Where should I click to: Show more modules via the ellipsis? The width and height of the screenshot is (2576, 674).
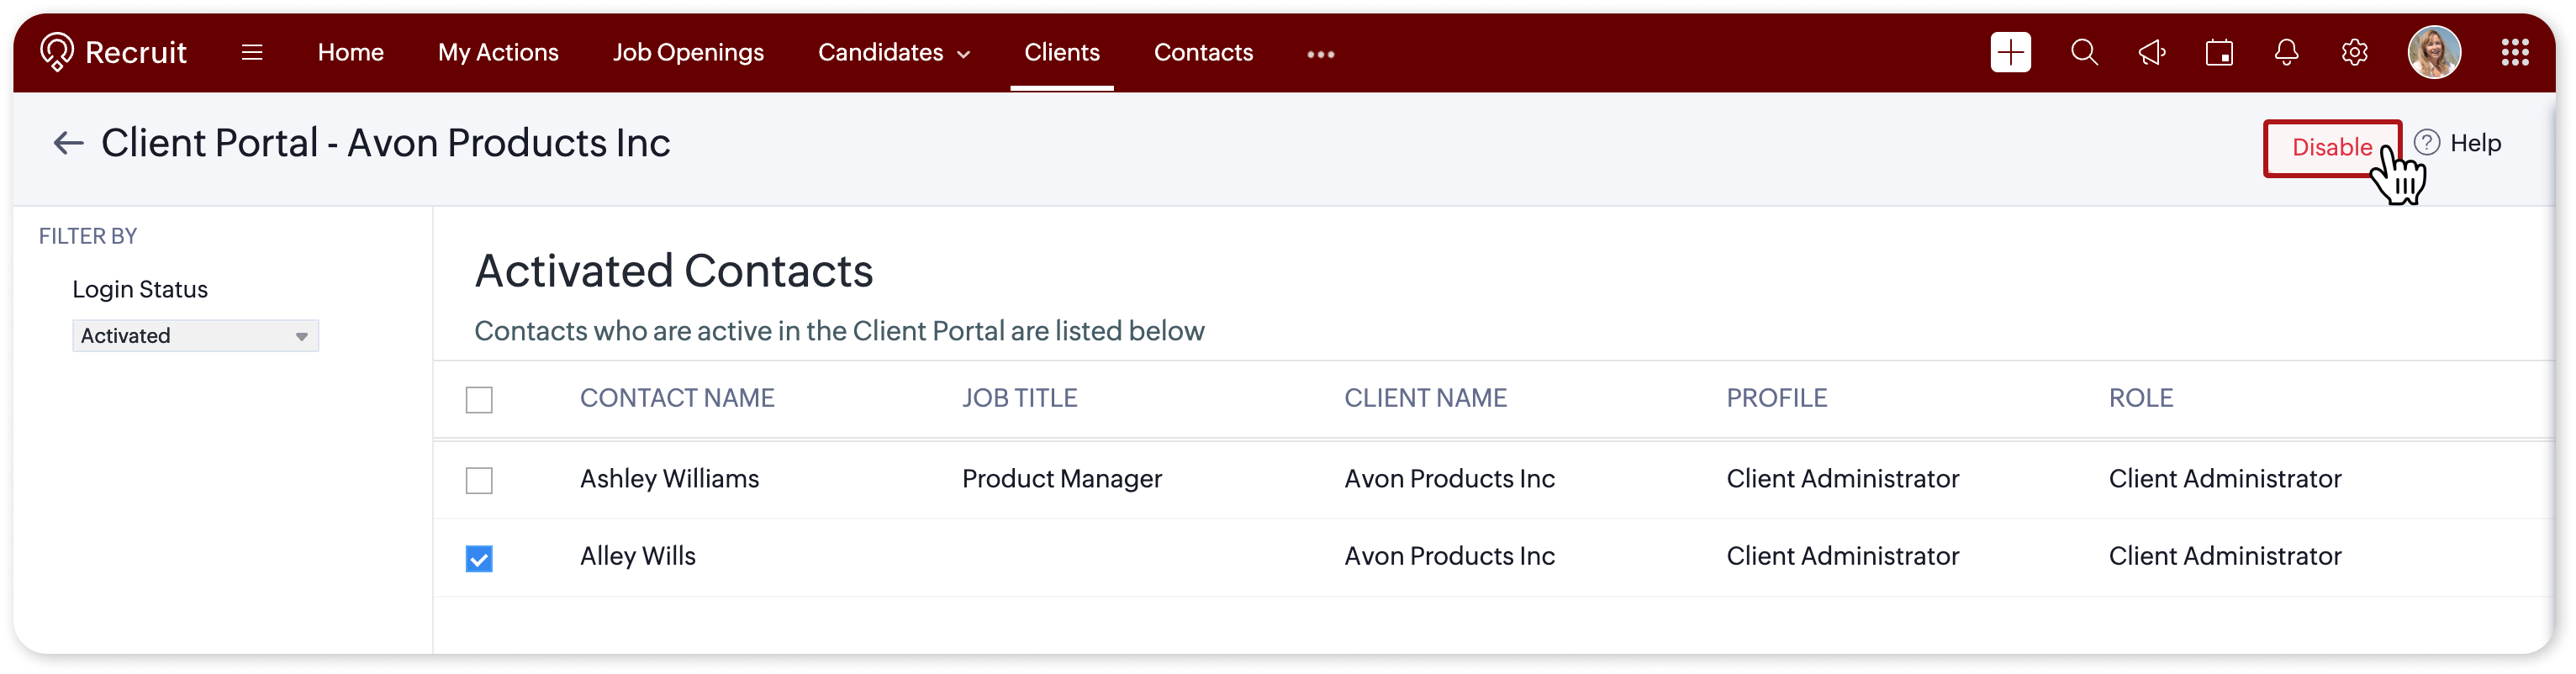(x=1320, y=54)
